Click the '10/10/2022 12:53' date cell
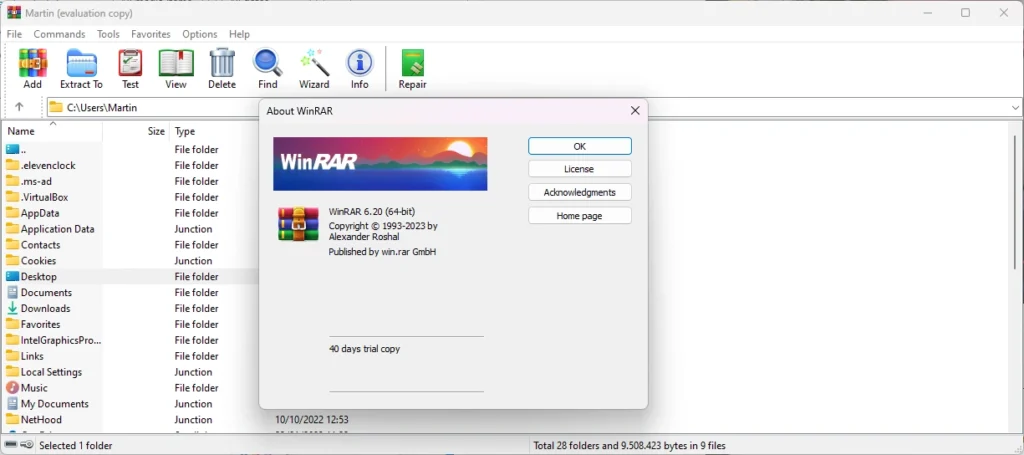This screenshot has width=1024, height=455. [x=312, y=420]
